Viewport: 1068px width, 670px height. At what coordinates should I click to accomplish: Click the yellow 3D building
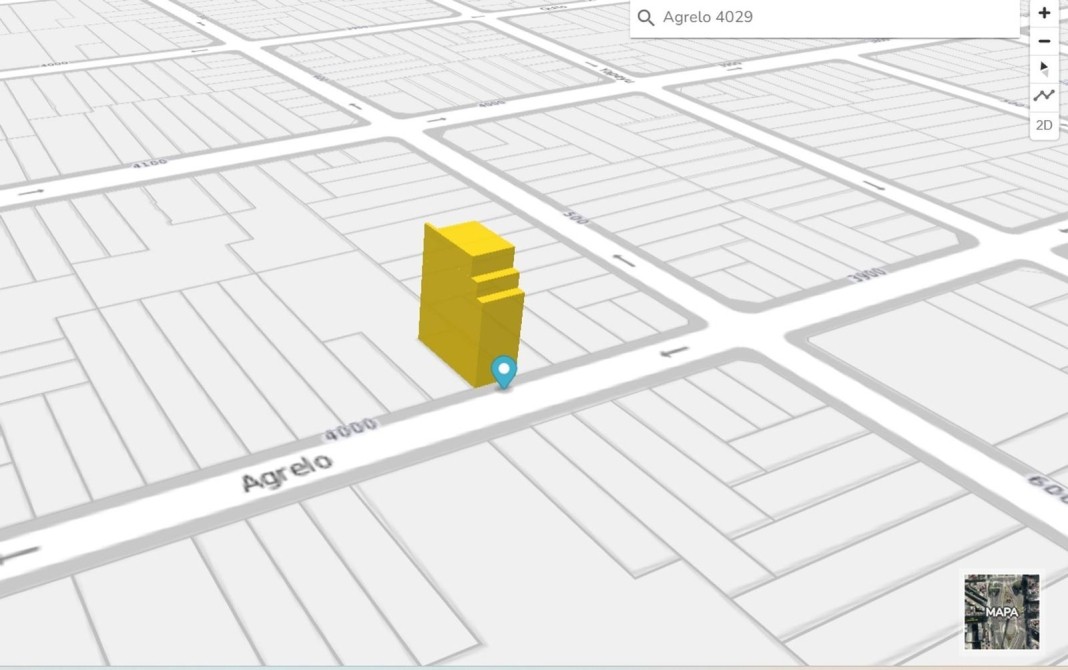pos(465,300)
